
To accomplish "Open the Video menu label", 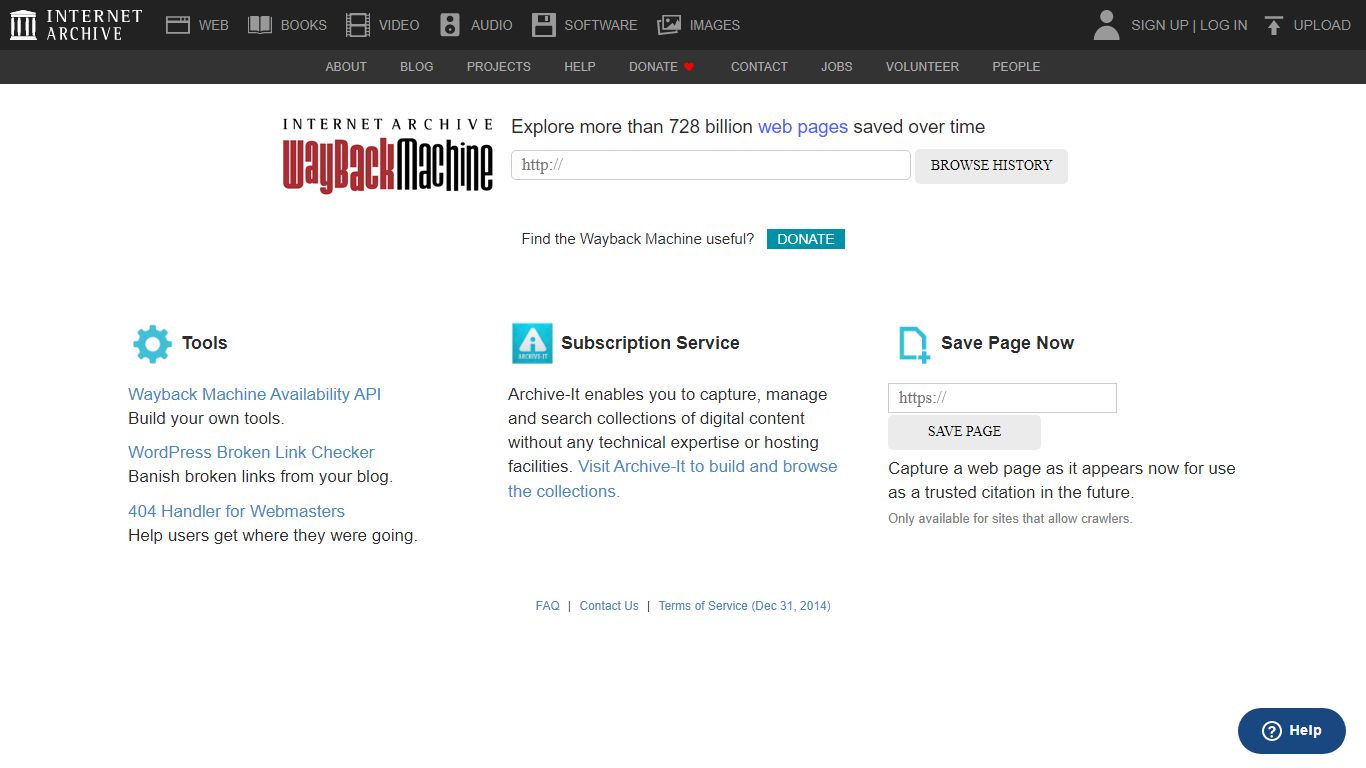I will coord(399,25).
